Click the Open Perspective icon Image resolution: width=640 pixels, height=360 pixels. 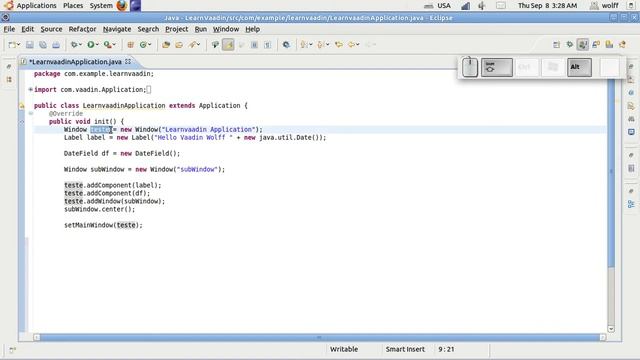(556, 45)
